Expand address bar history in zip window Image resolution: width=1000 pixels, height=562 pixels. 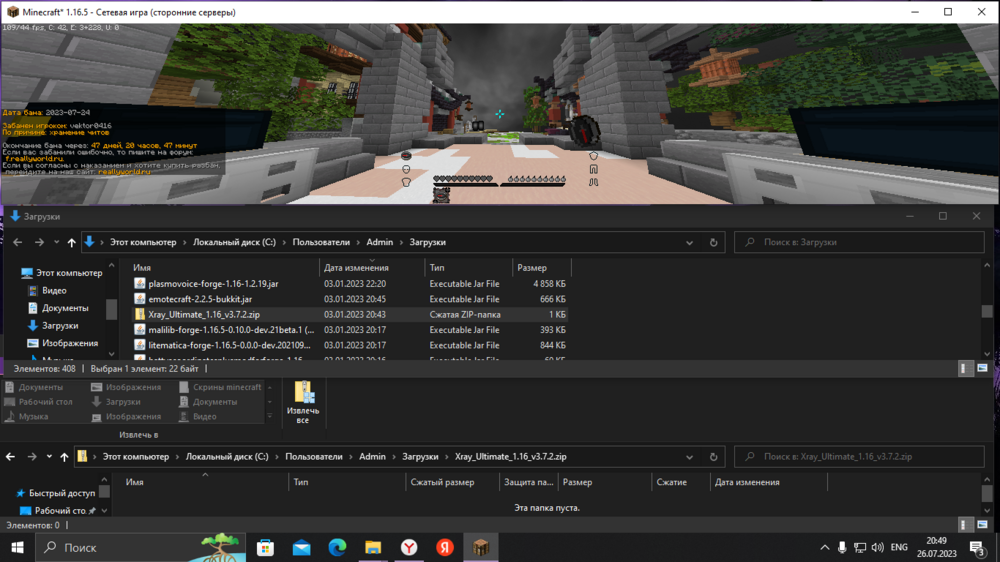tap(689, 457)
